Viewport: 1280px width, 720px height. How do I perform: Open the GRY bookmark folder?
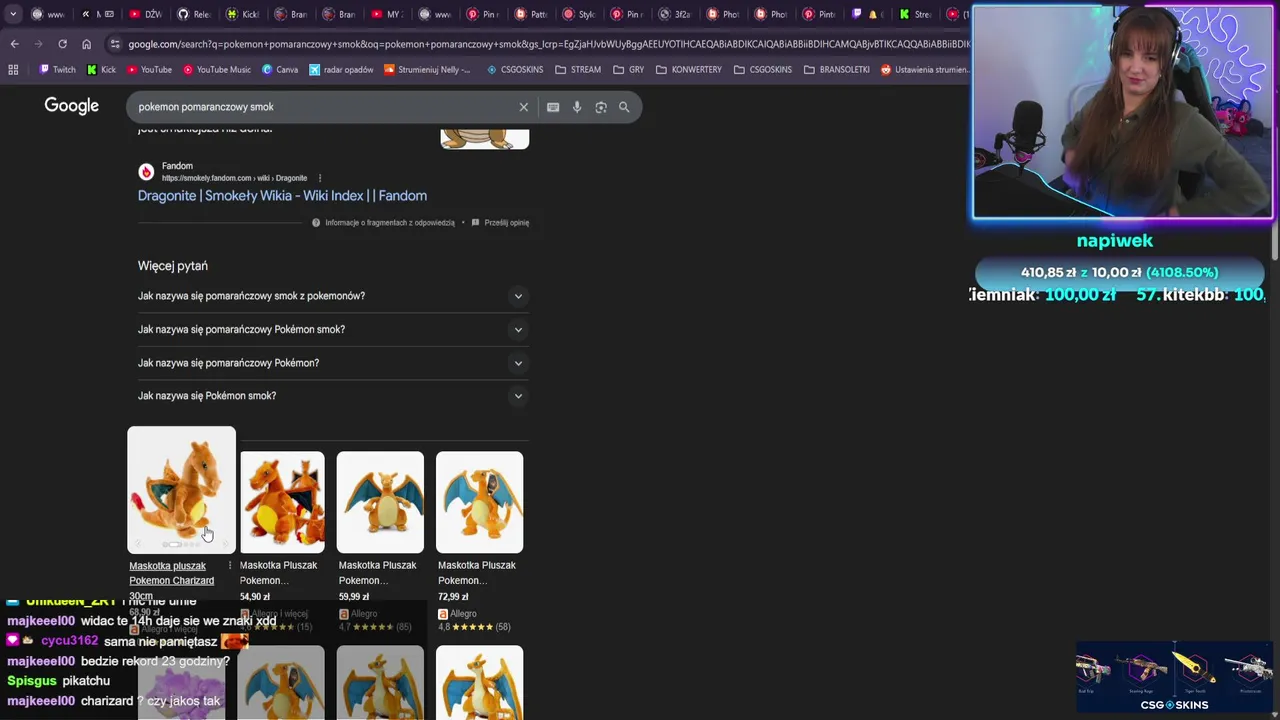628,70
